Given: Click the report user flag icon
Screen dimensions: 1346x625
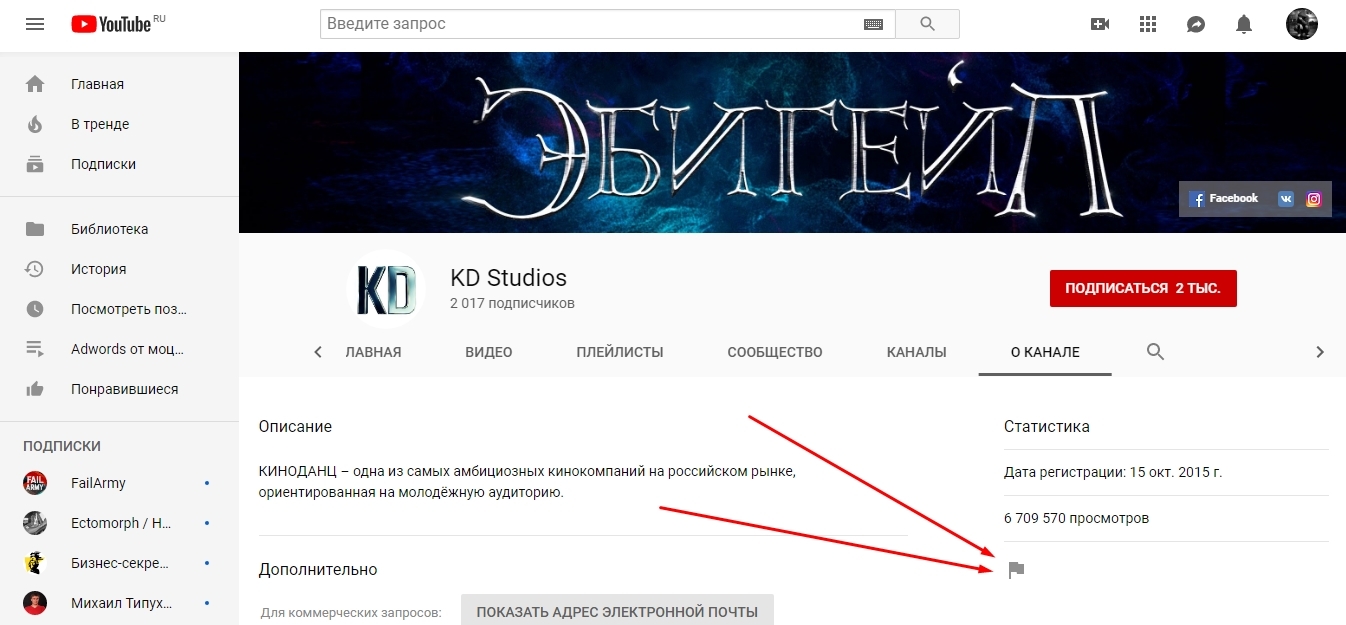Looking at the screenshot, I should coord(1016,570).
